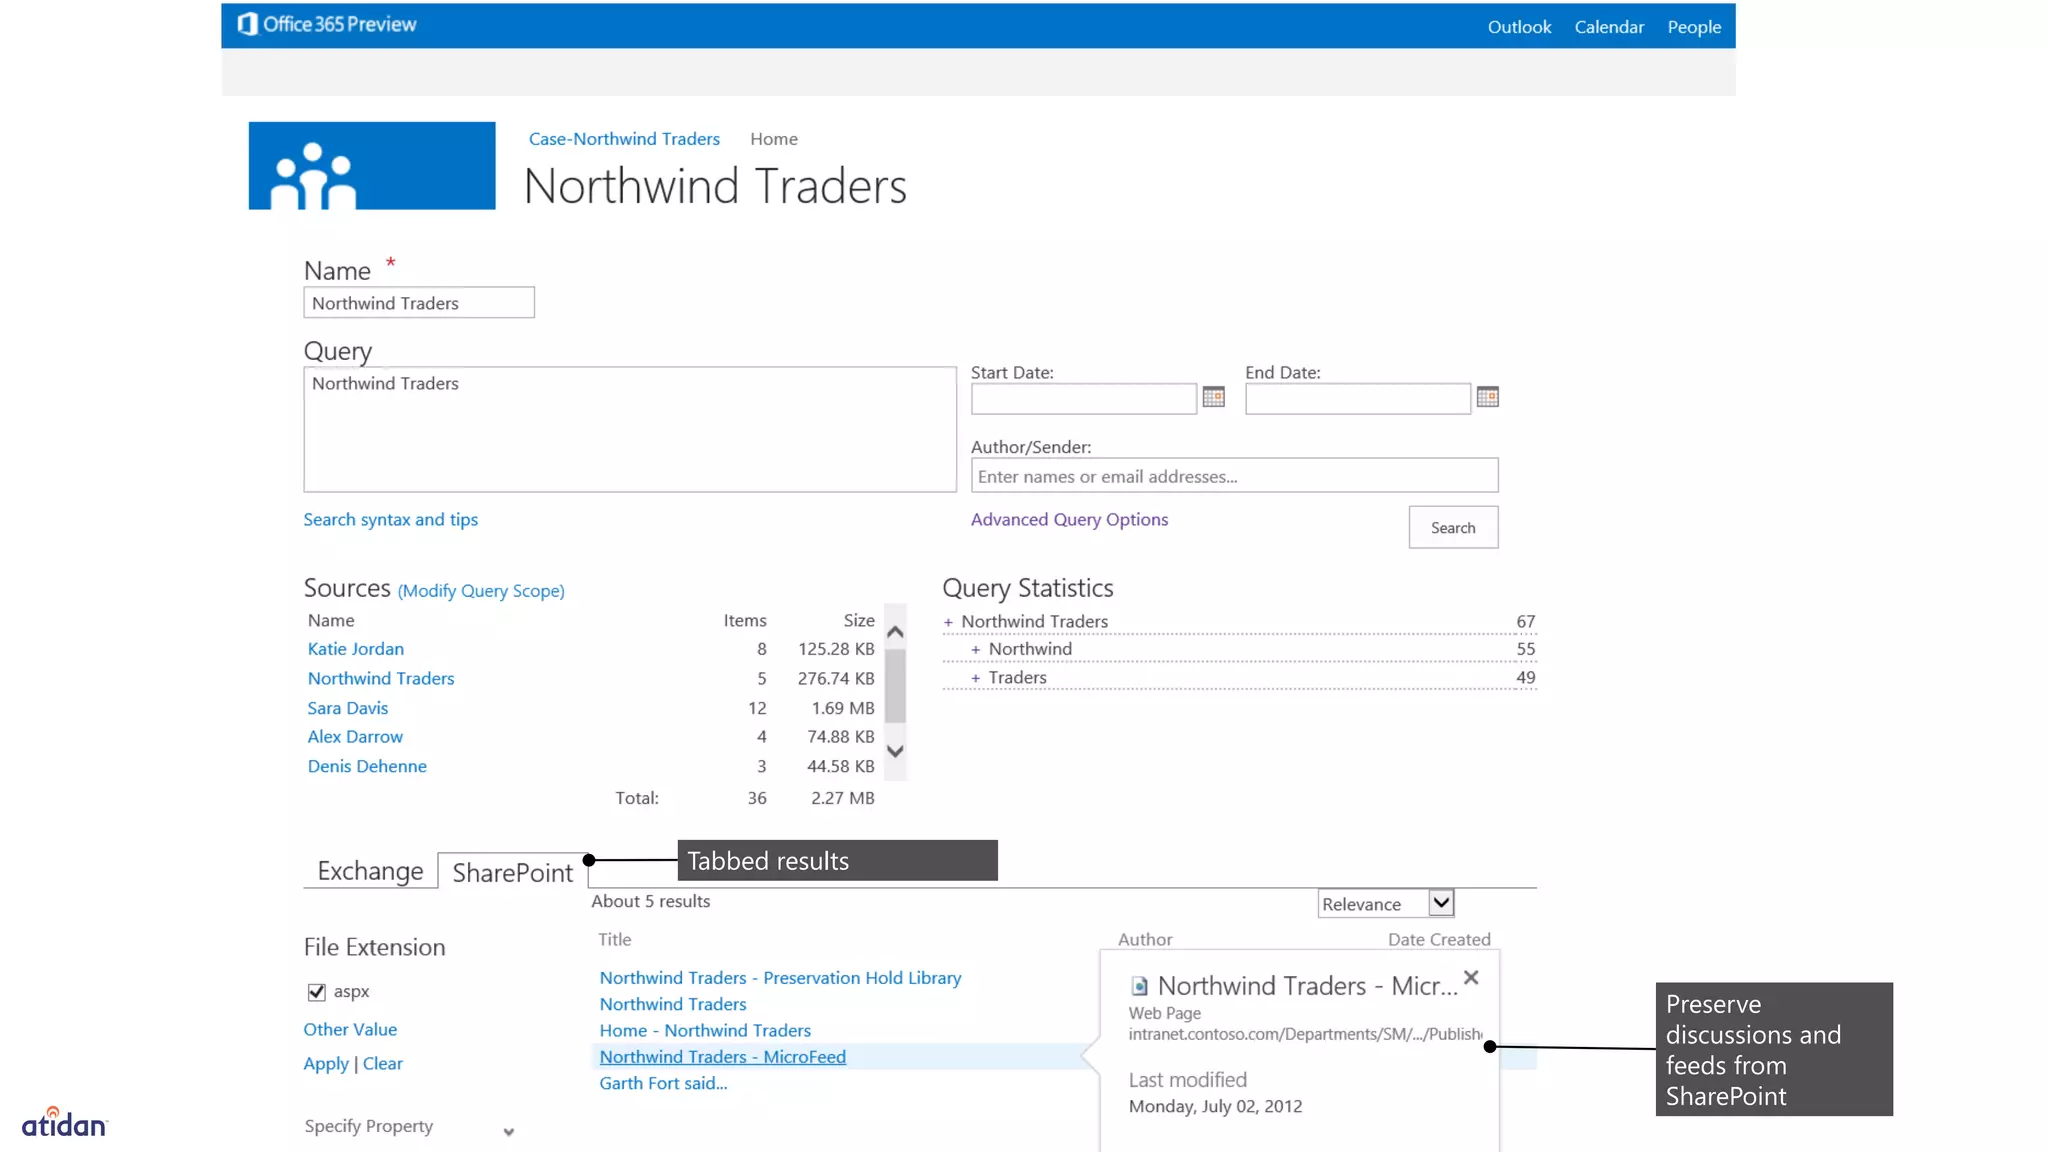
Task: Go to the Home breadcrumb
Action: coord(774,139)
